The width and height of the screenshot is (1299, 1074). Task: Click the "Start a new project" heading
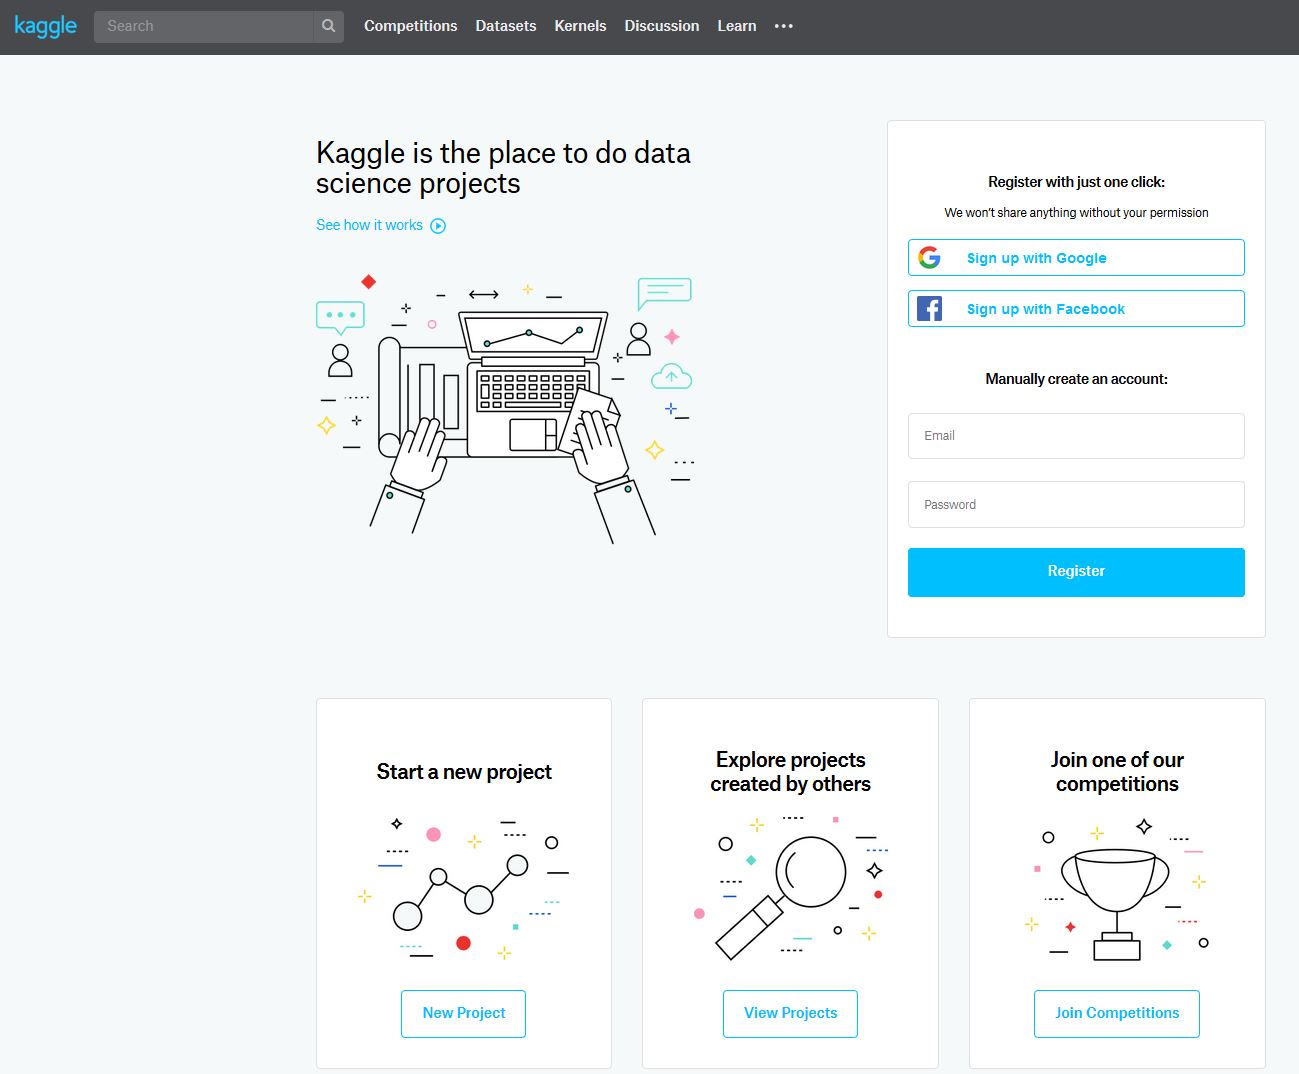pos(464,772)
